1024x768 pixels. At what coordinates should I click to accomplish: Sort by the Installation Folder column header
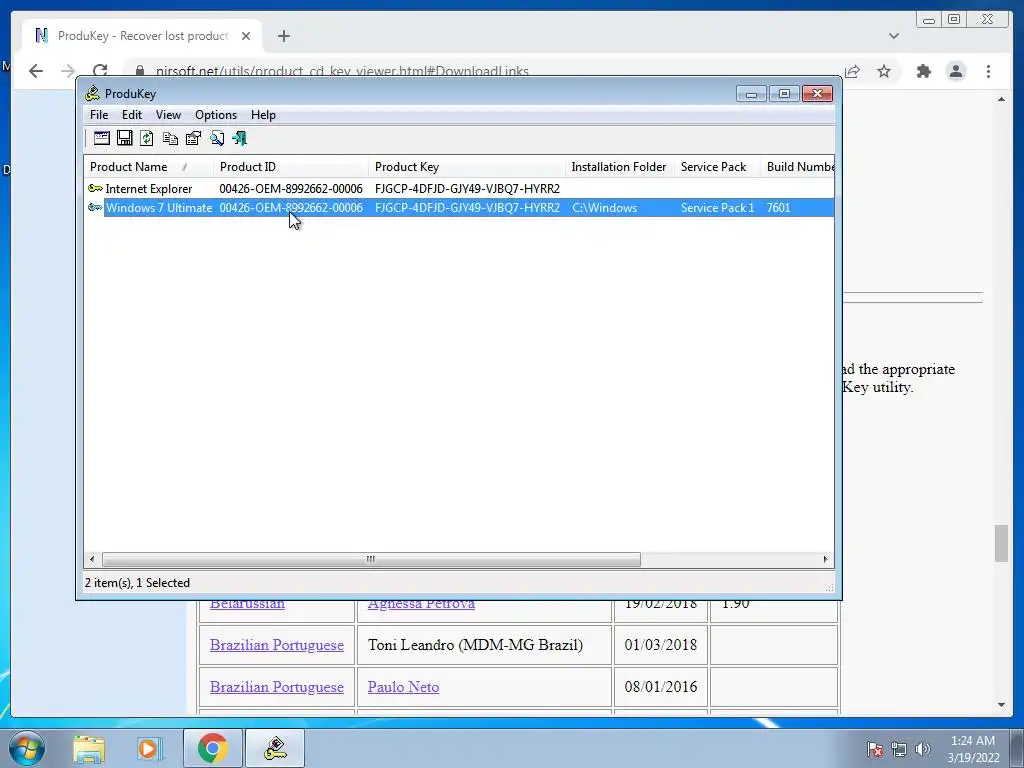click(620, 167)
